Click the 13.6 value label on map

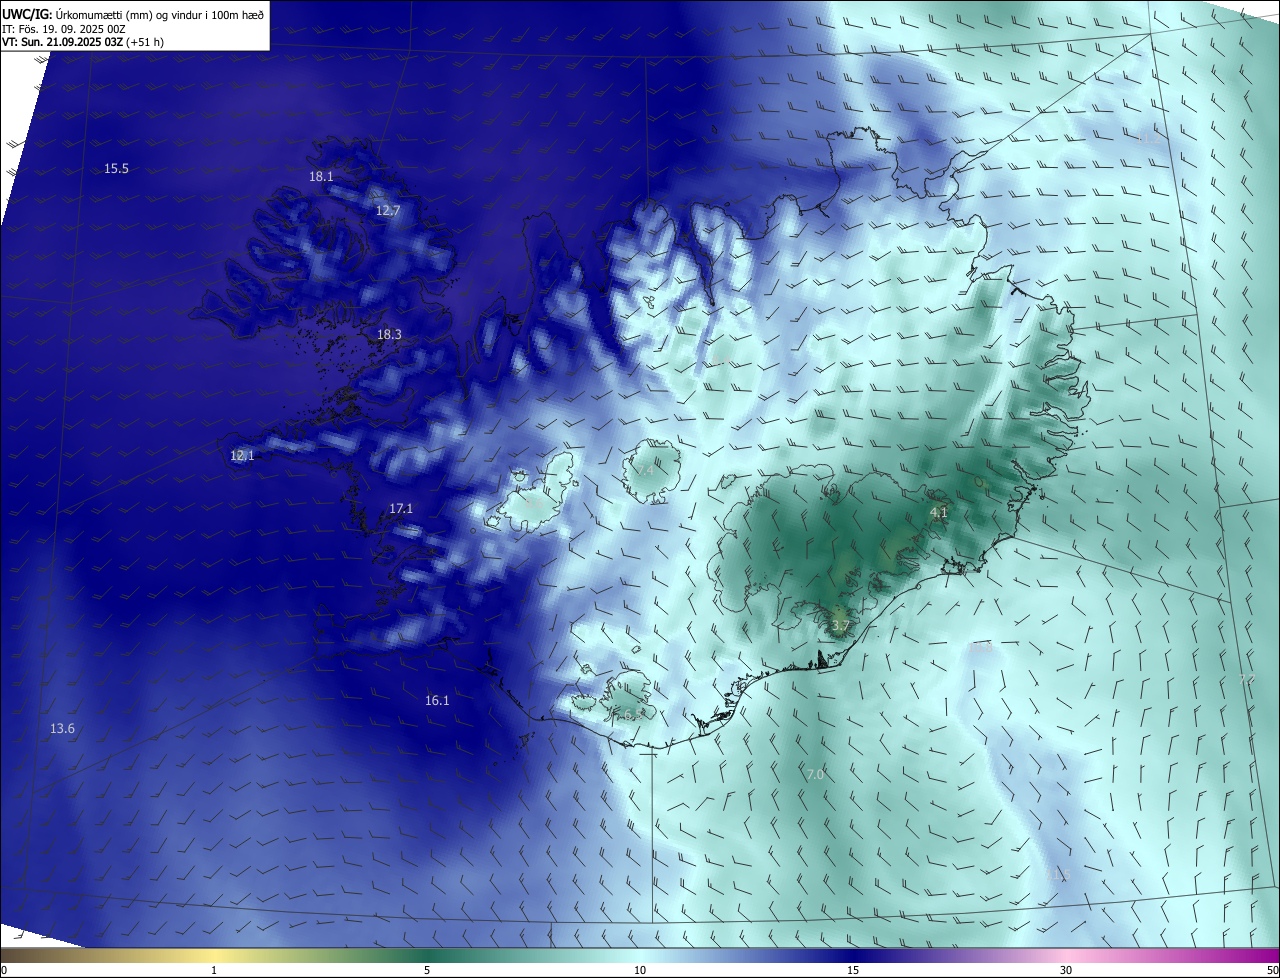point(62,729)
